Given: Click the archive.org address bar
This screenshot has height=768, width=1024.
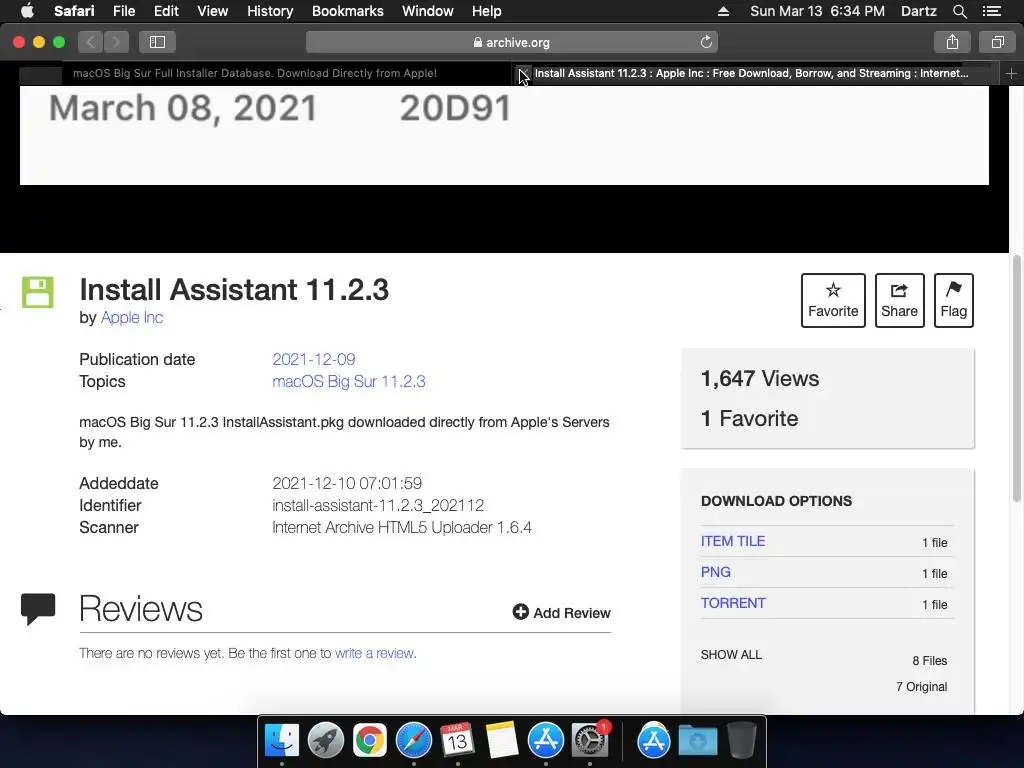Looking at the screenshot, I should click(x=511, y=42).
